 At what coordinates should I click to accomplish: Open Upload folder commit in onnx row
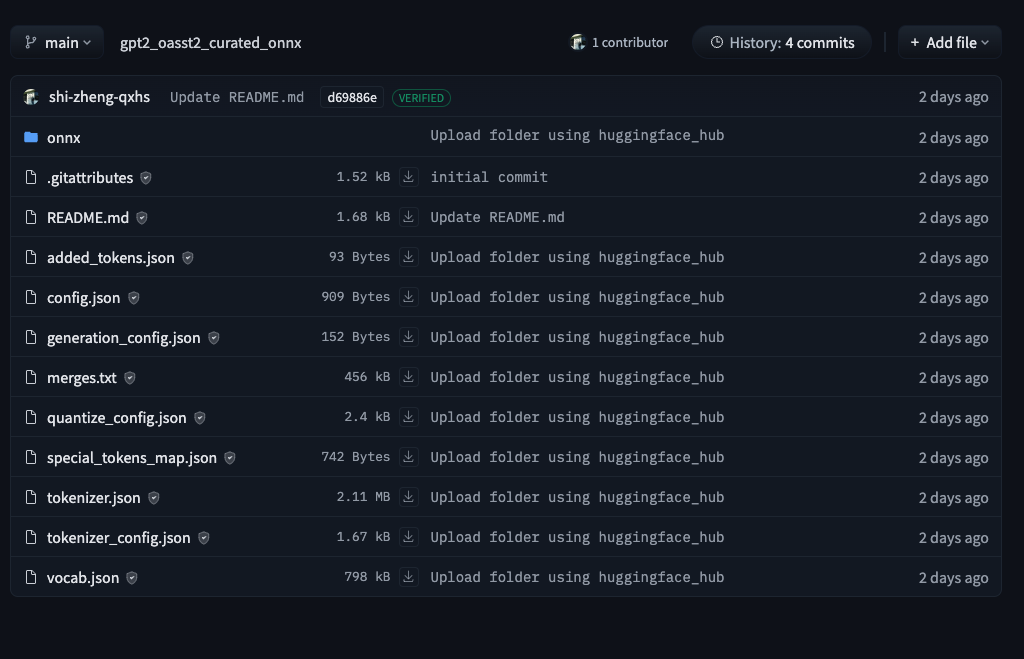click(x=577, y=135)
